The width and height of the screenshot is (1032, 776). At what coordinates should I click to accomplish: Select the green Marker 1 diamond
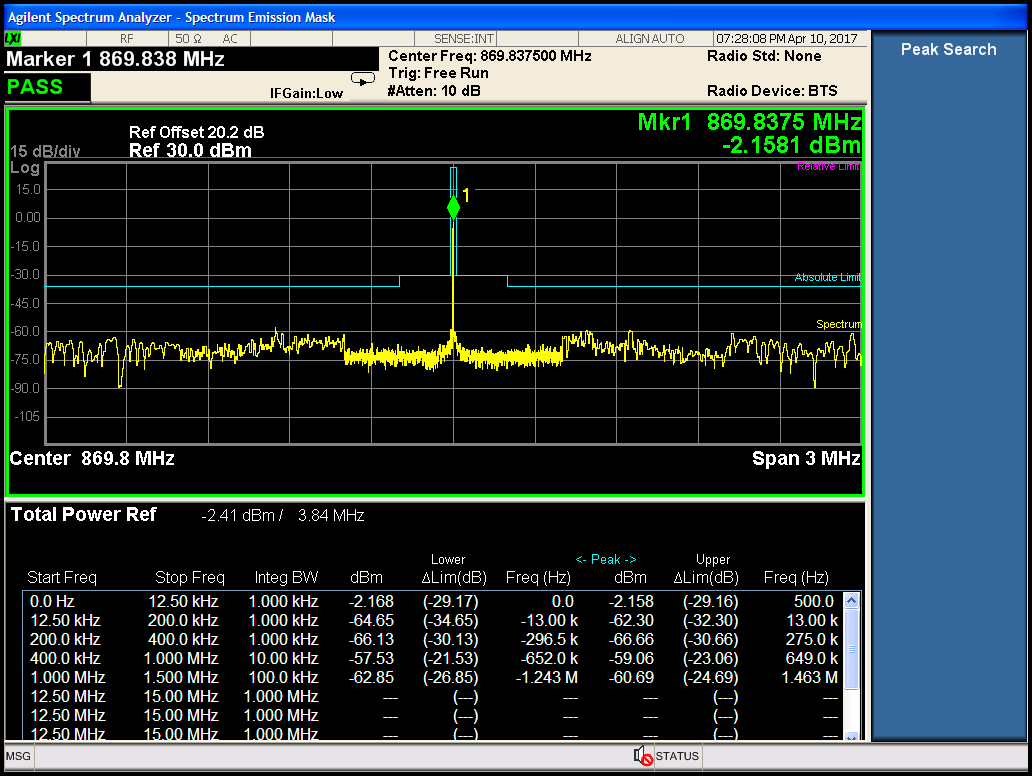tap(453, 207)
